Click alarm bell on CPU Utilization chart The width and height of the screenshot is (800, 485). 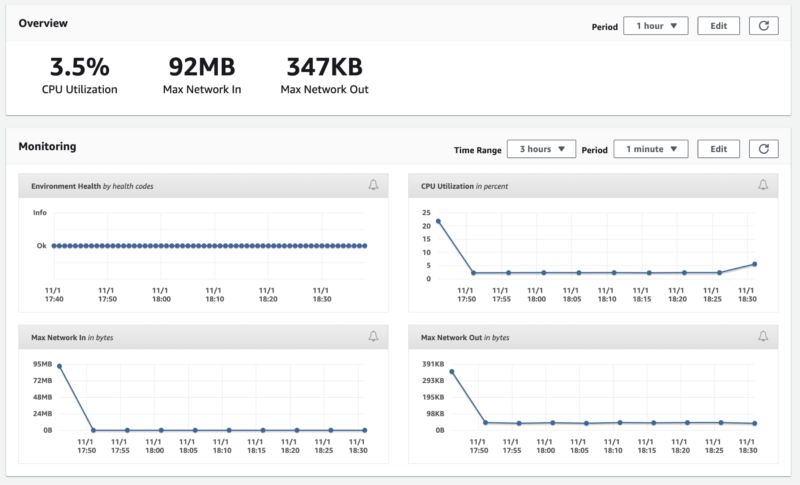[x=763, y=185]
